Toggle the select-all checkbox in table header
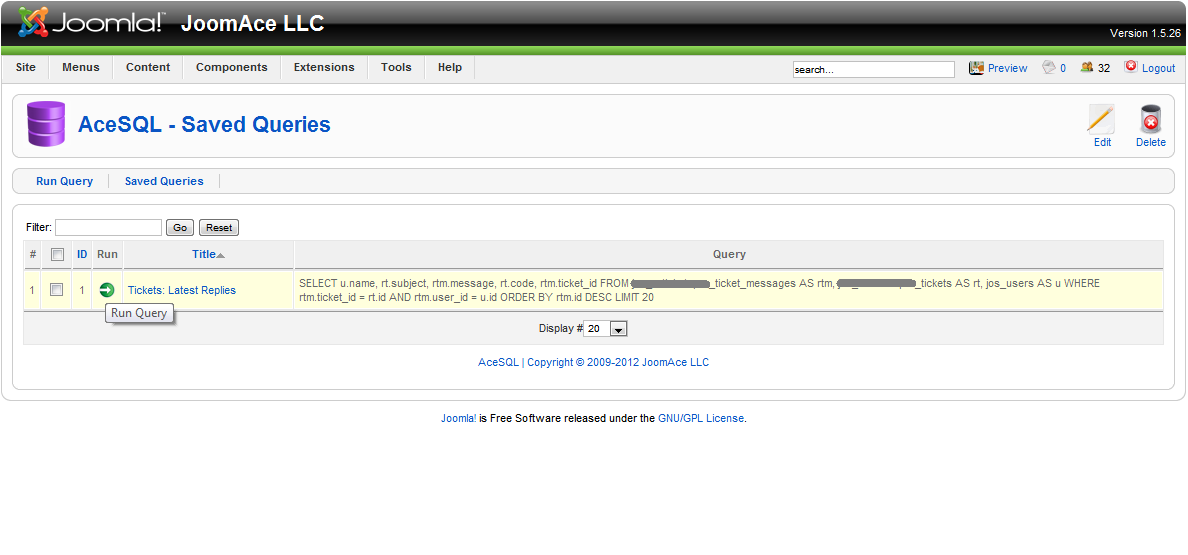The image size is (1188, 555). pyautogui.click(x=57, y=255)
